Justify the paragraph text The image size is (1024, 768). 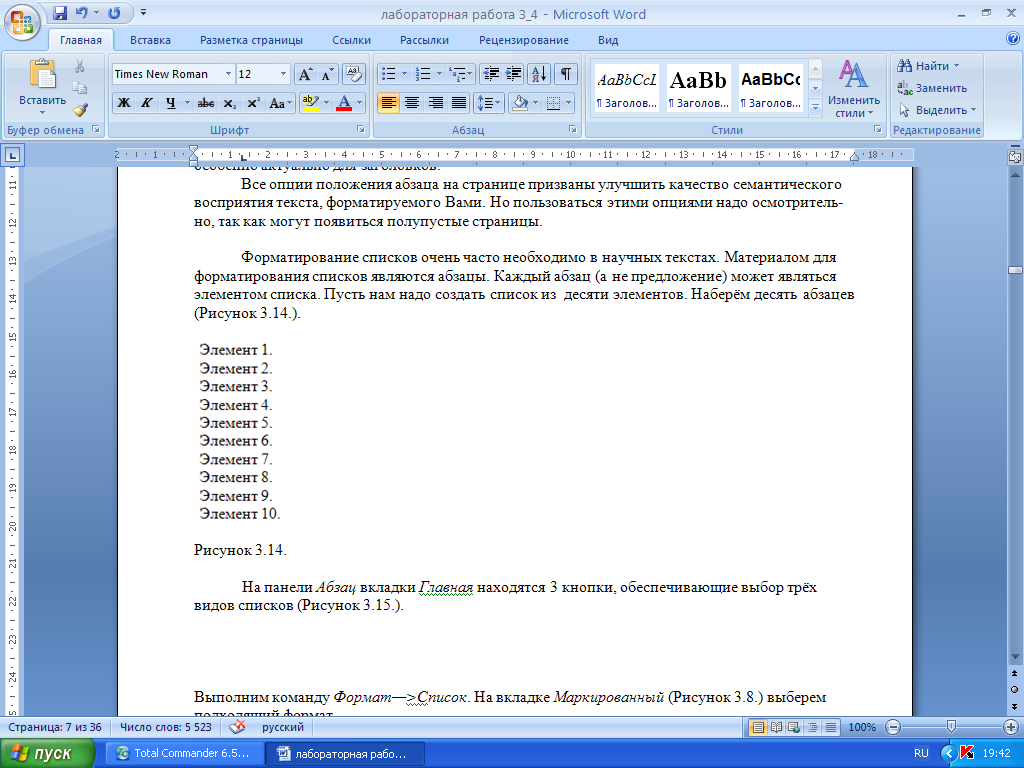pos(459,103)
